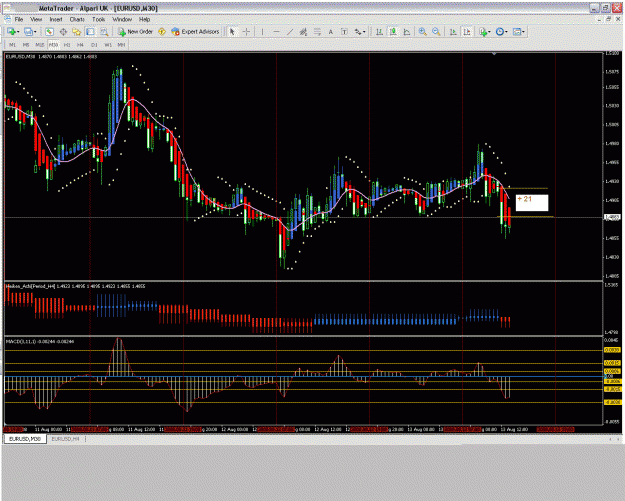
Task: Select the H4 timeframe button
Action: pyautogui.click(x=81, y=45)
